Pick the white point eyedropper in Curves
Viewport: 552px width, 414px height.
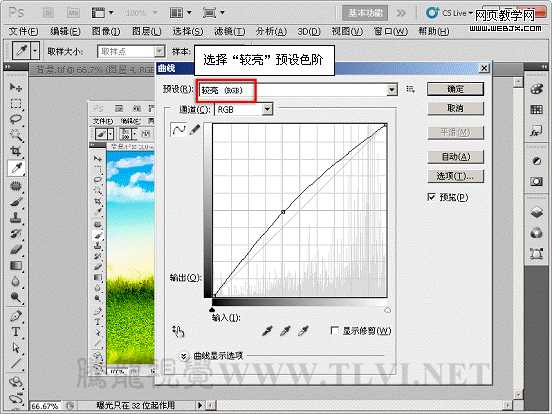click(x=303, y=331)
